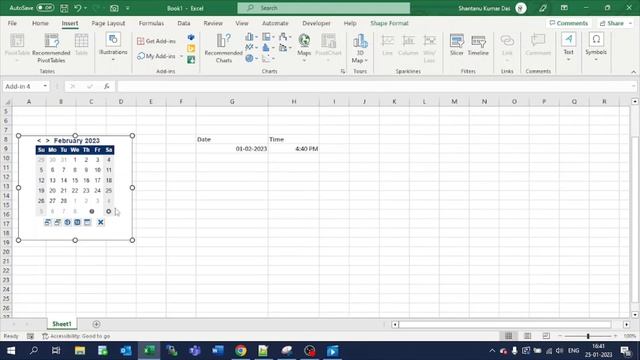Go to next month in calendar

point(48,140)
